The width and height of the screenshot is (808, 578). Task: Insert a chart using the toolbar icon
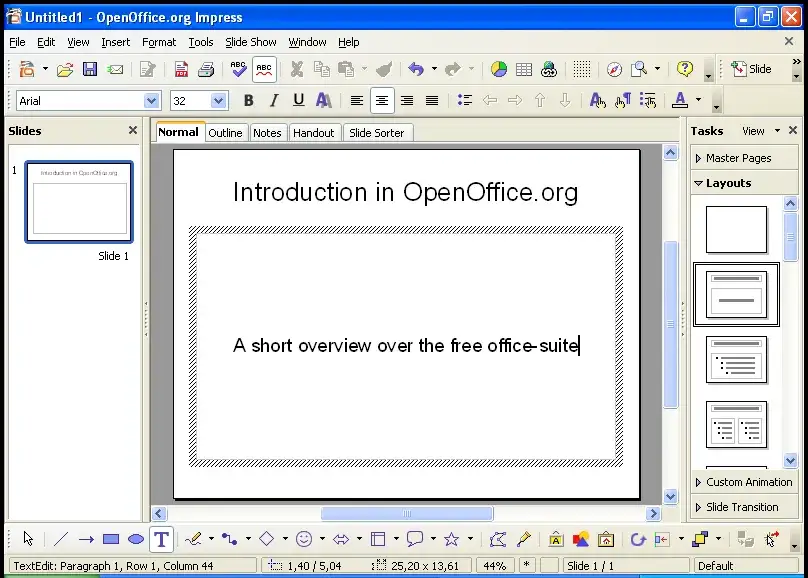coord(499,70)
